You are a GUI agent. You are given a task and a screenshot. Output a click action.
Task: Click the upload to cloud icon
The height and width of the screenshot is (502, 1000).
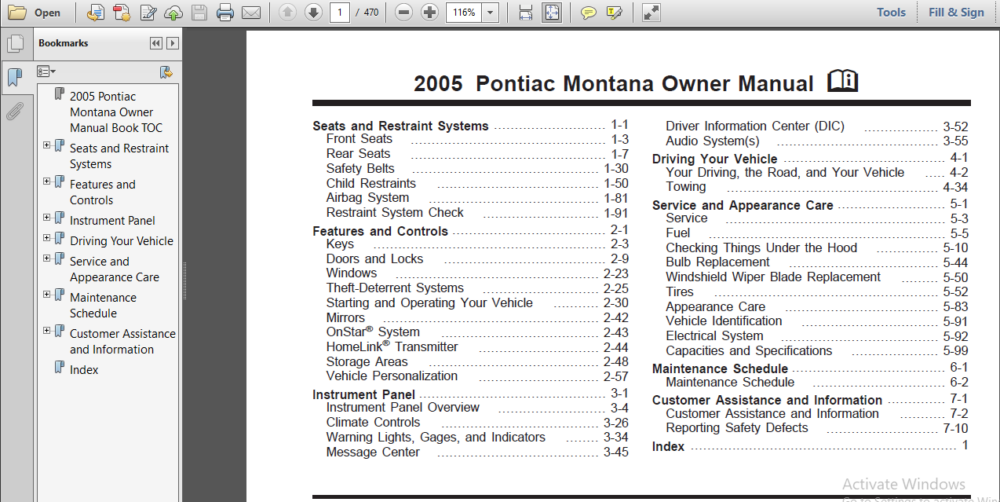tap(173, 12)
